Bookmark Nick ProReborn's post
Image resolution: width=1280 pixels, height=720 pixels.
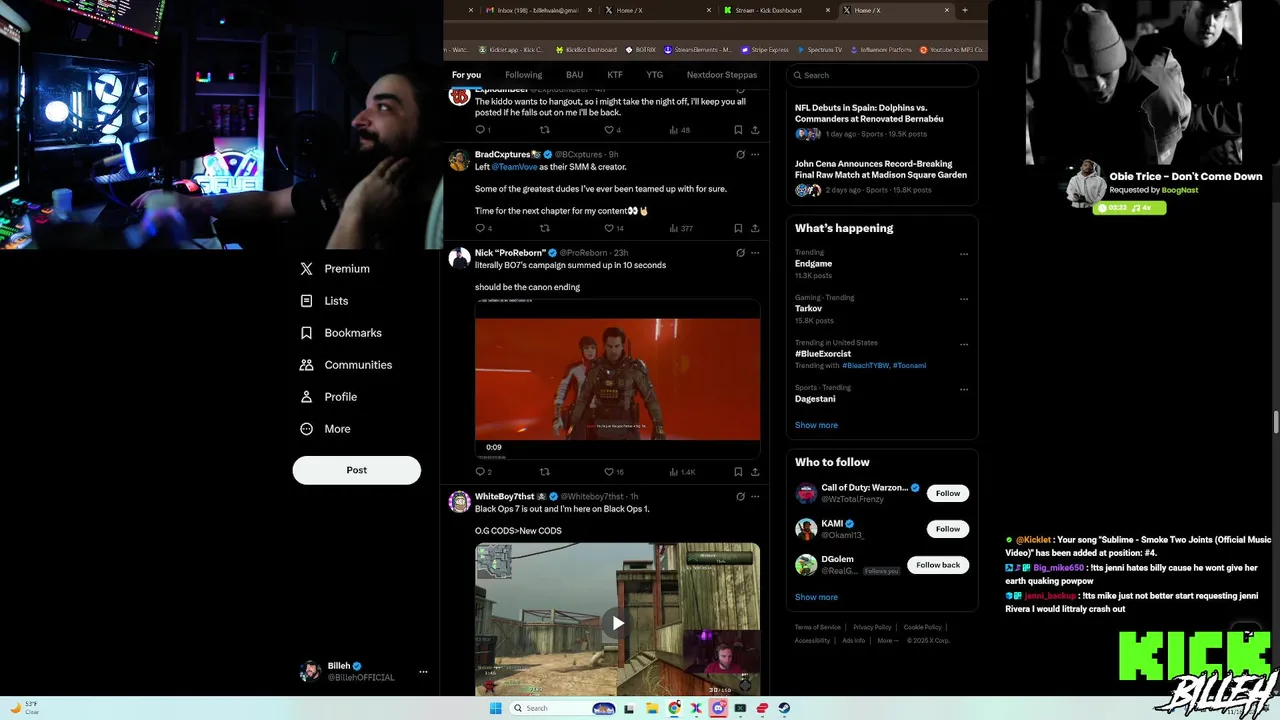click(738, 472)
